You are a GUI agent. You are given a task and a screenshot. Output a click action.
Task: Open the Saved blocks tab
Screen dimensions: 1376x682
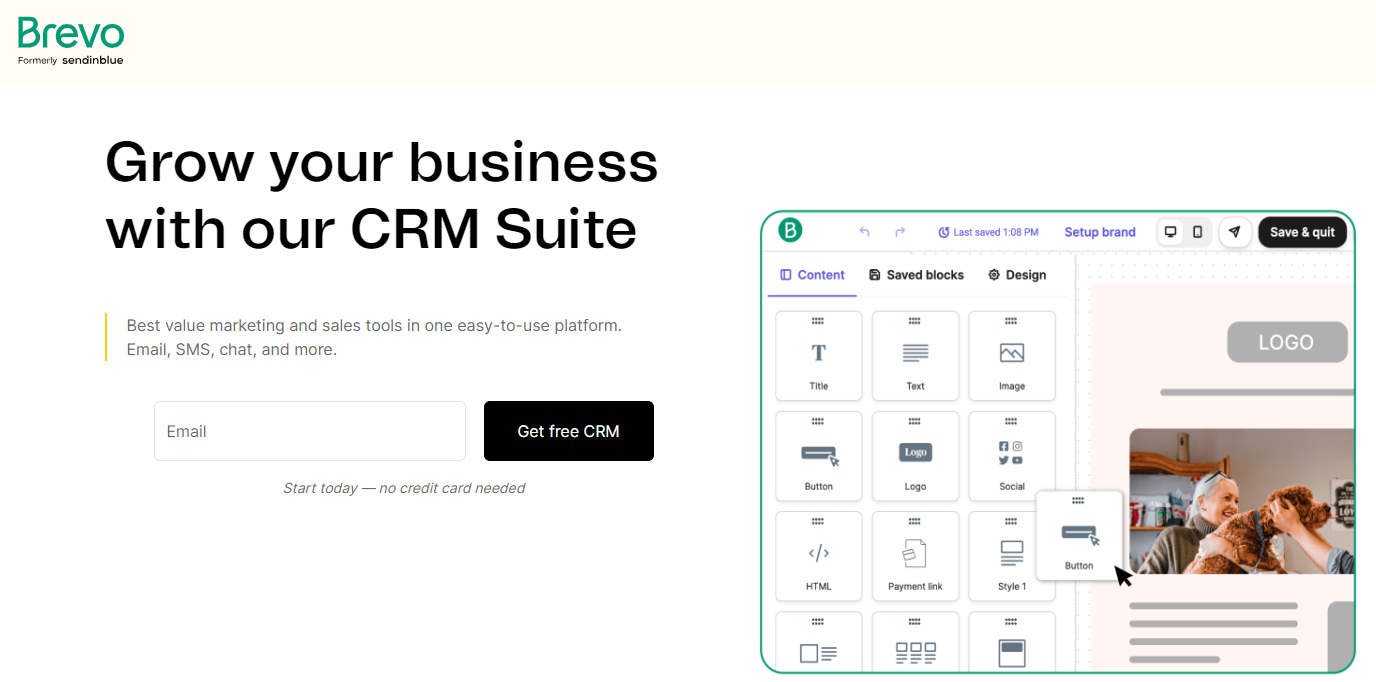tap(916, 275)
